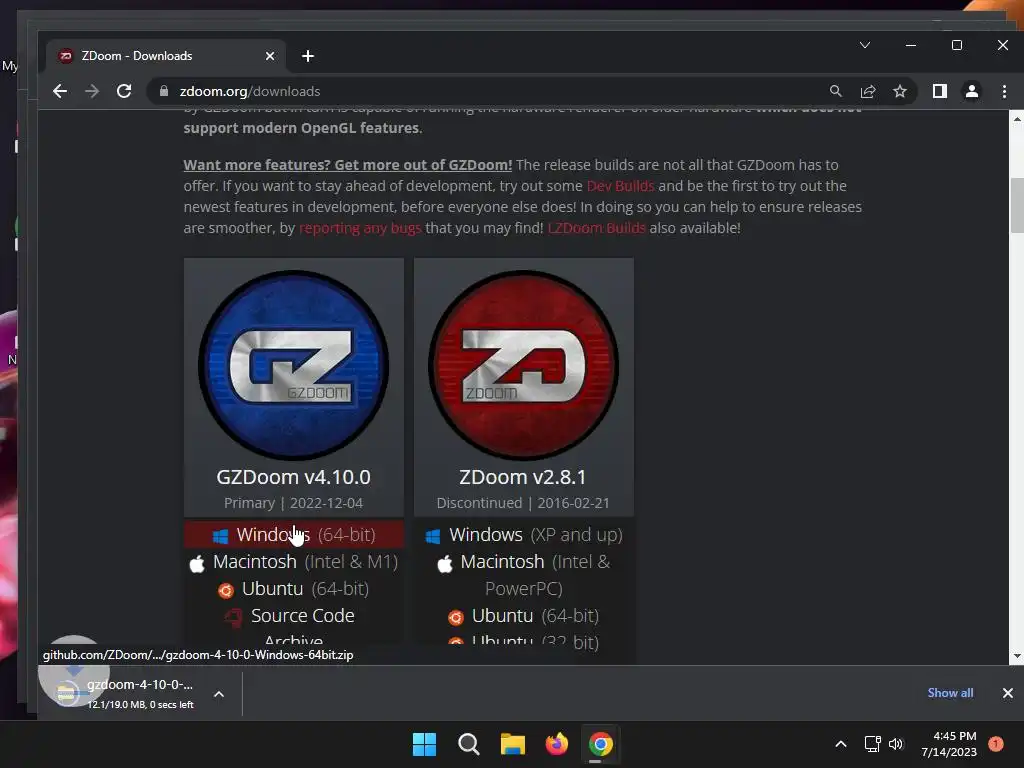This screenshot has width=1024, height=768.
Task: Click the Windows logo beside ZDoom Windows
Action: (x=432, y=536)
